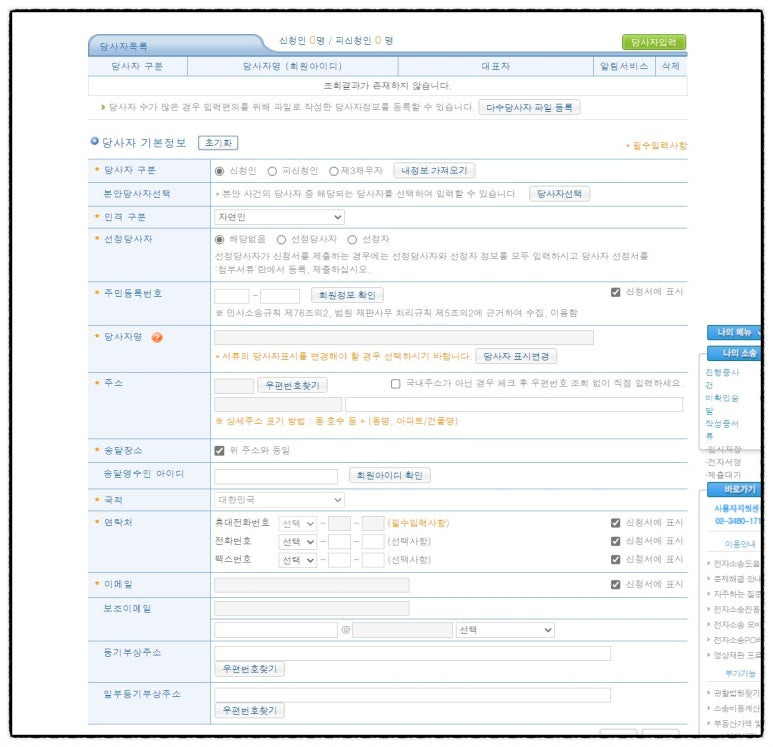Viewport: 773px width, 747px height.
Task: Select the 제3채무자 radio button
Action: (x=334, y=171)
